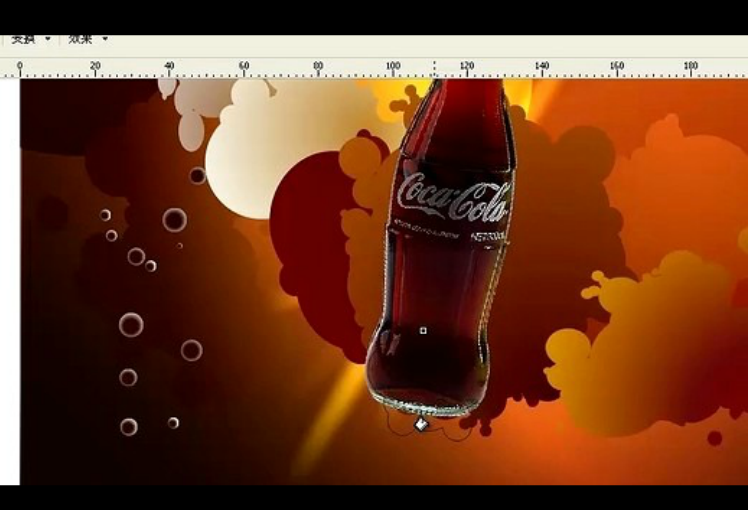This screenshot has height=510, width=748.
Task: Click the ruler mark labeled 60
Action: (x=244, y=65)
